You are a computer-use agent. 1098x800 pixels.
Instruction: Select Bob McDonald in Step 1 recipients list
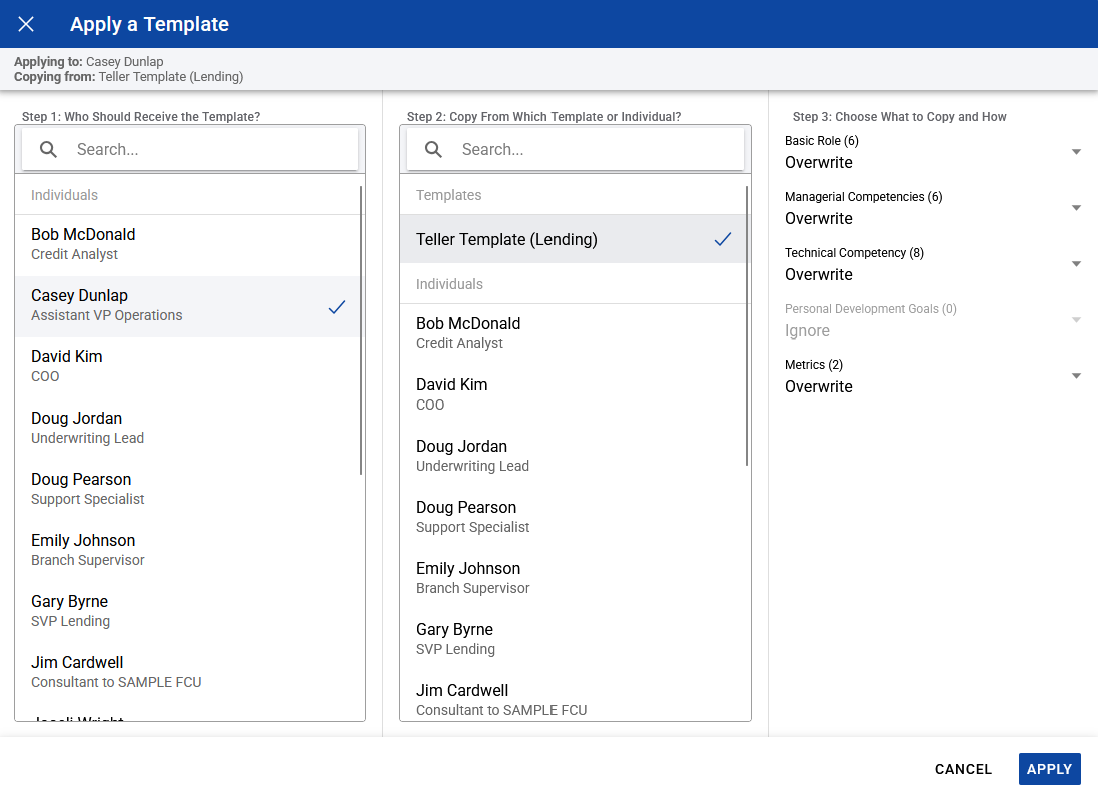(x=187, y=244)
